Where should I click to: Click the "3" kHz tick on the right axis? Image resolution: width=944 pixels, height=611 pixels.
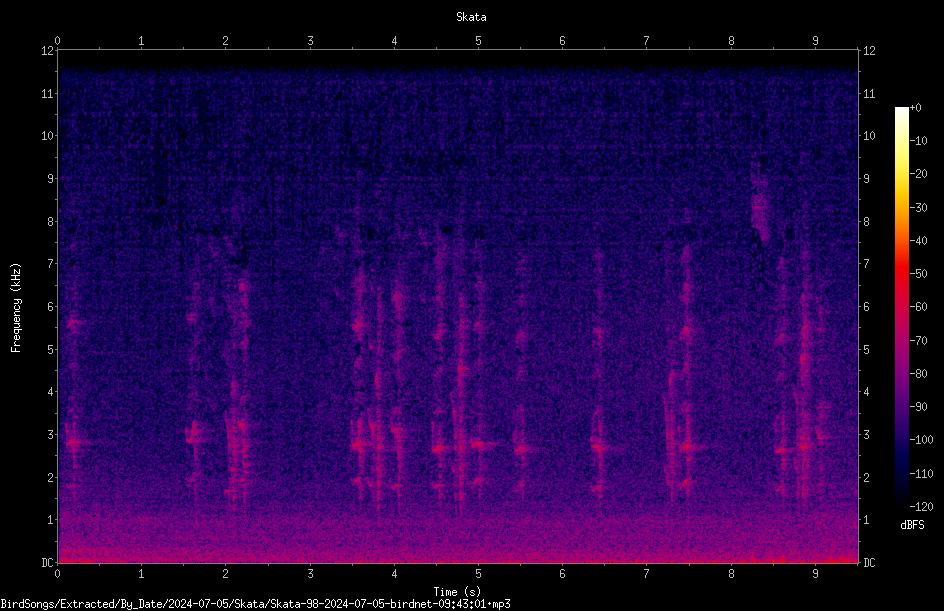[866, 435]
